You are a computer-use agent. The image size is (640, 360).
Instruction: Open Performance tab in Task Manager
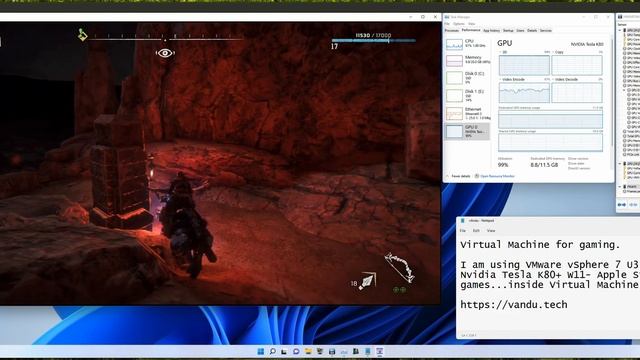pos(471,30)
